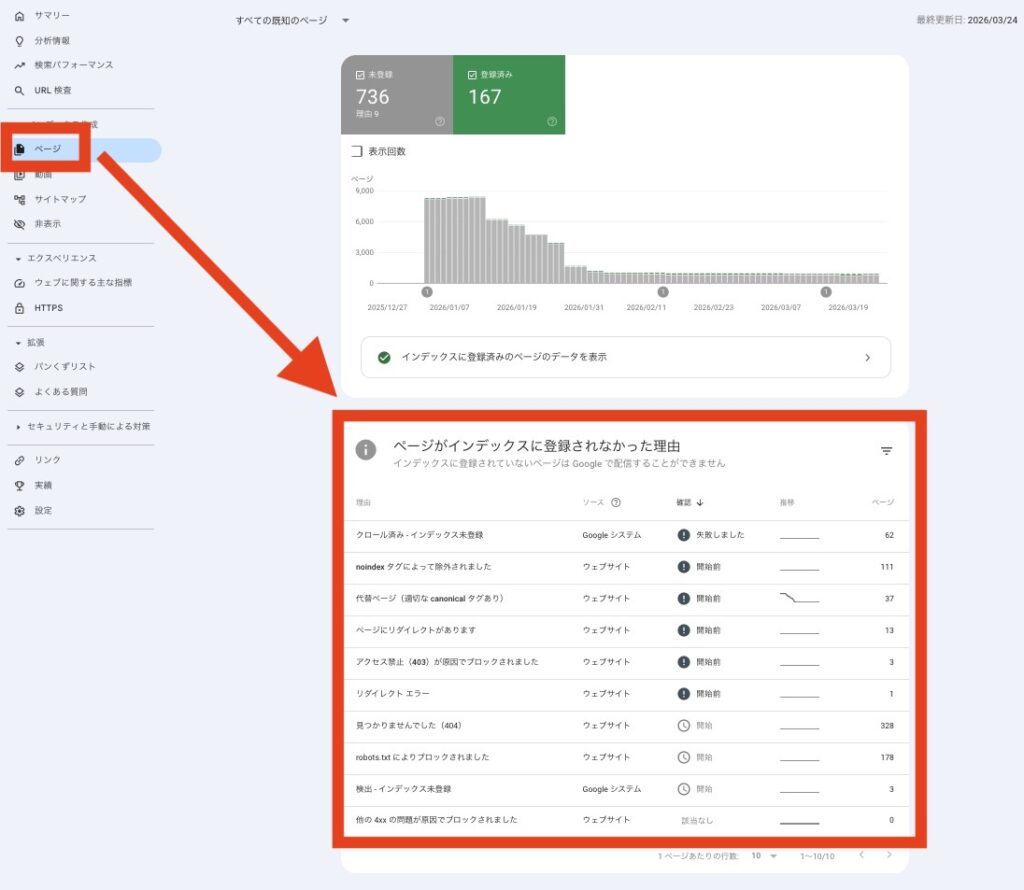Image resolution: width=1024 pixels, height=890 pixels.
Task: Select HTTPS with its lock icon
Action: [x=42, y=307]
